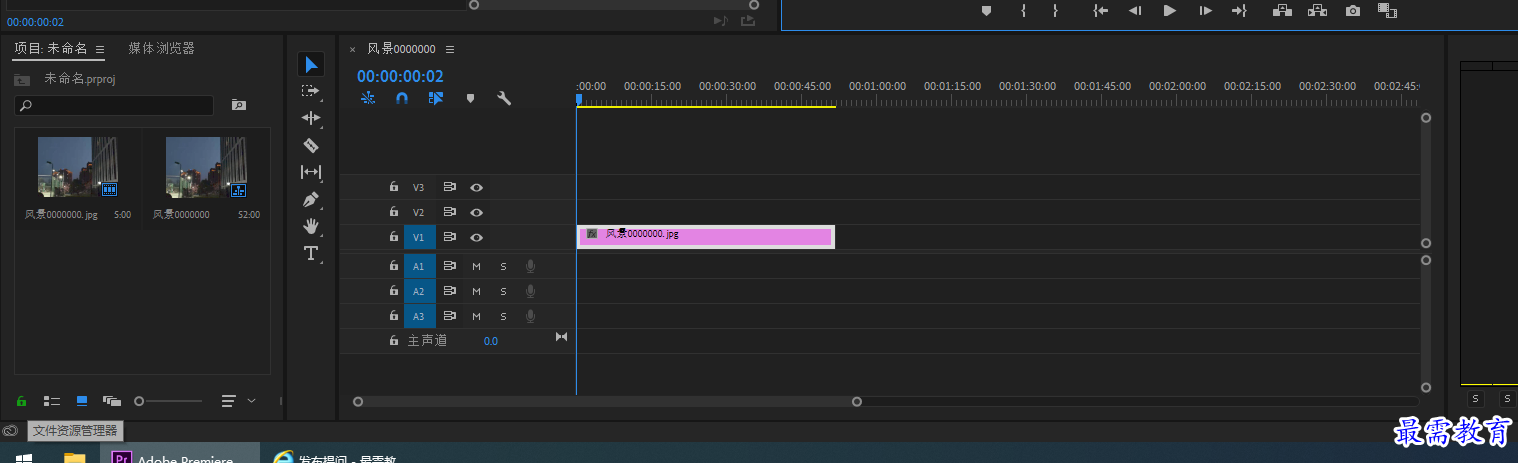Close the 风景0000000 sequence tab
This screenshot has width=1518, height=463.
click(x=352, y=49)
